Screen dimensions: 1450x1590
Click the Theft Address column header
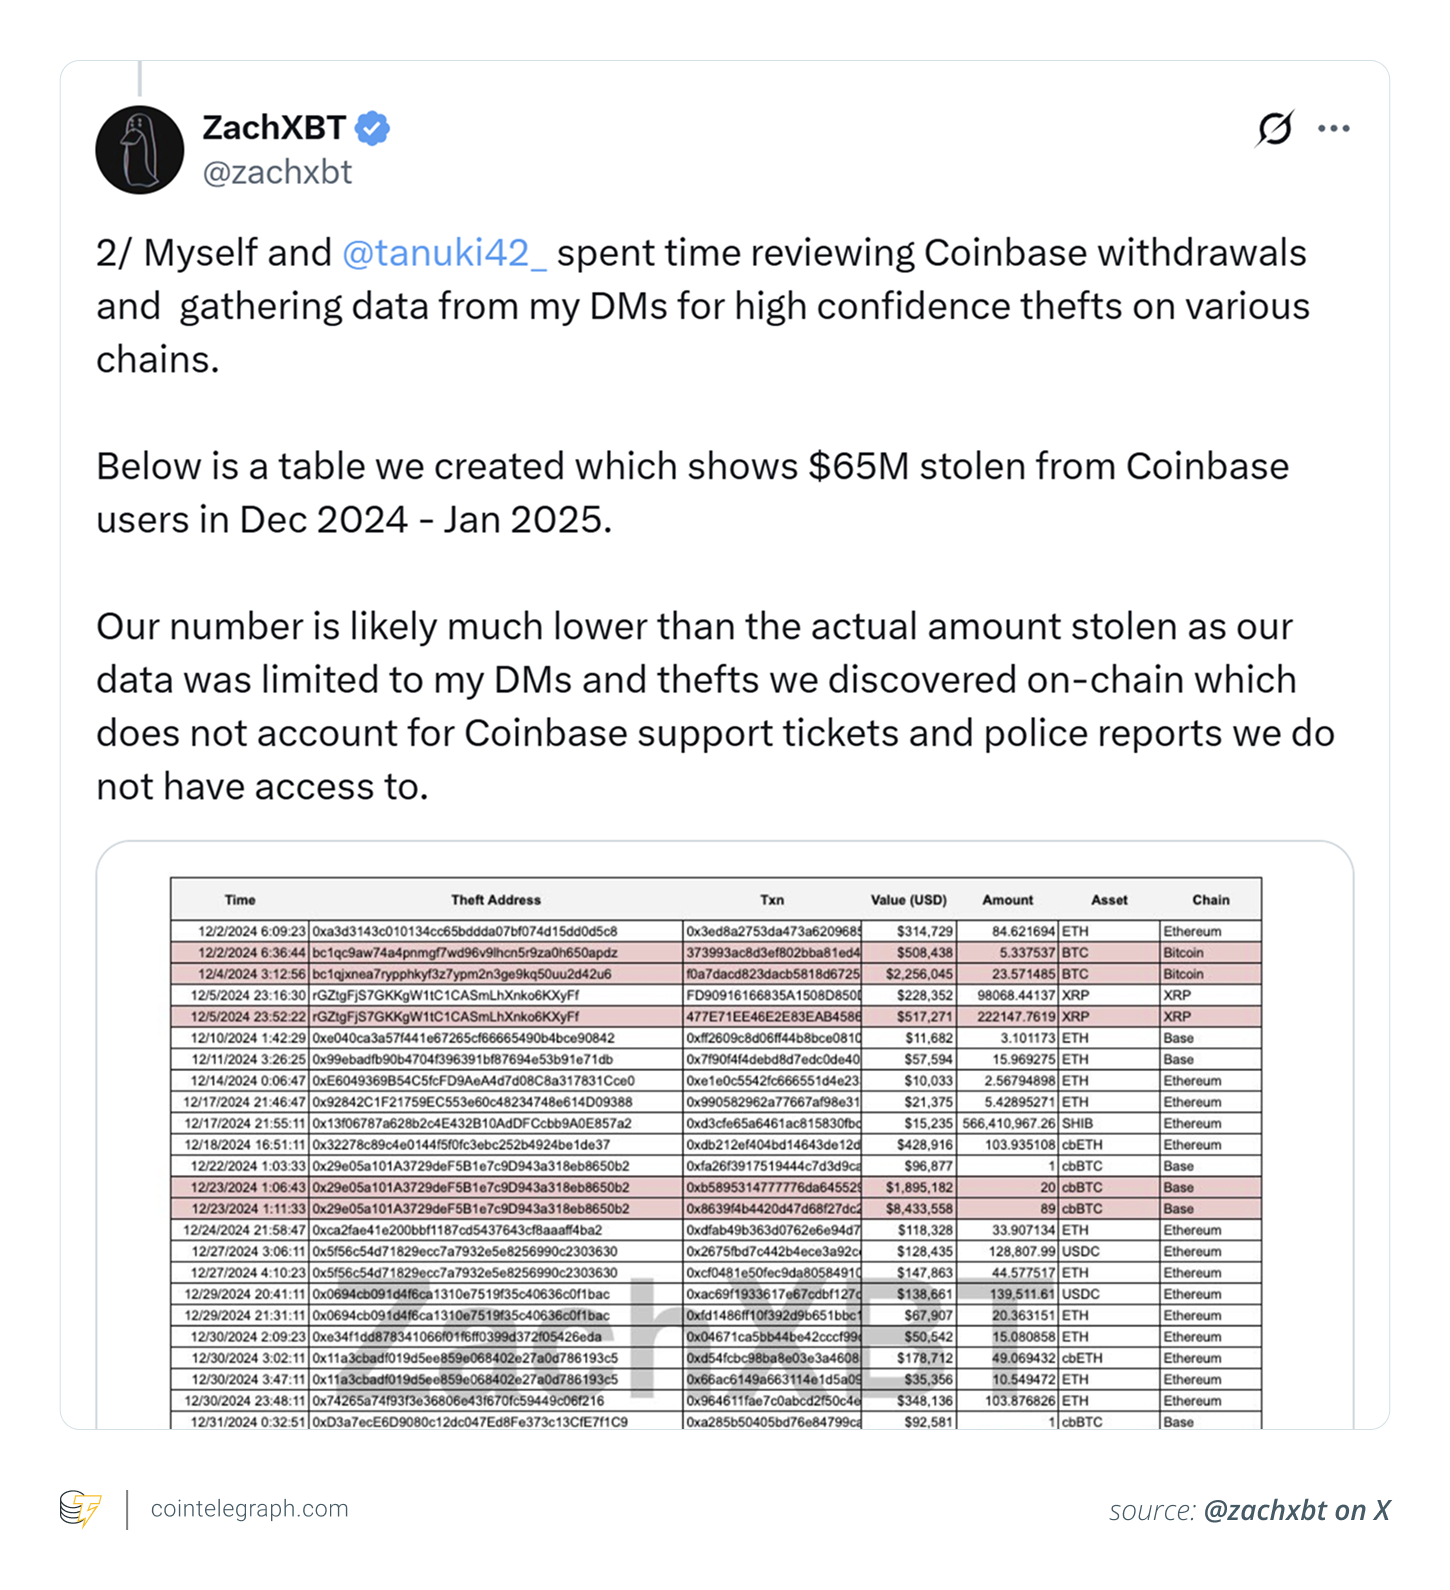[x=495, y=900]
